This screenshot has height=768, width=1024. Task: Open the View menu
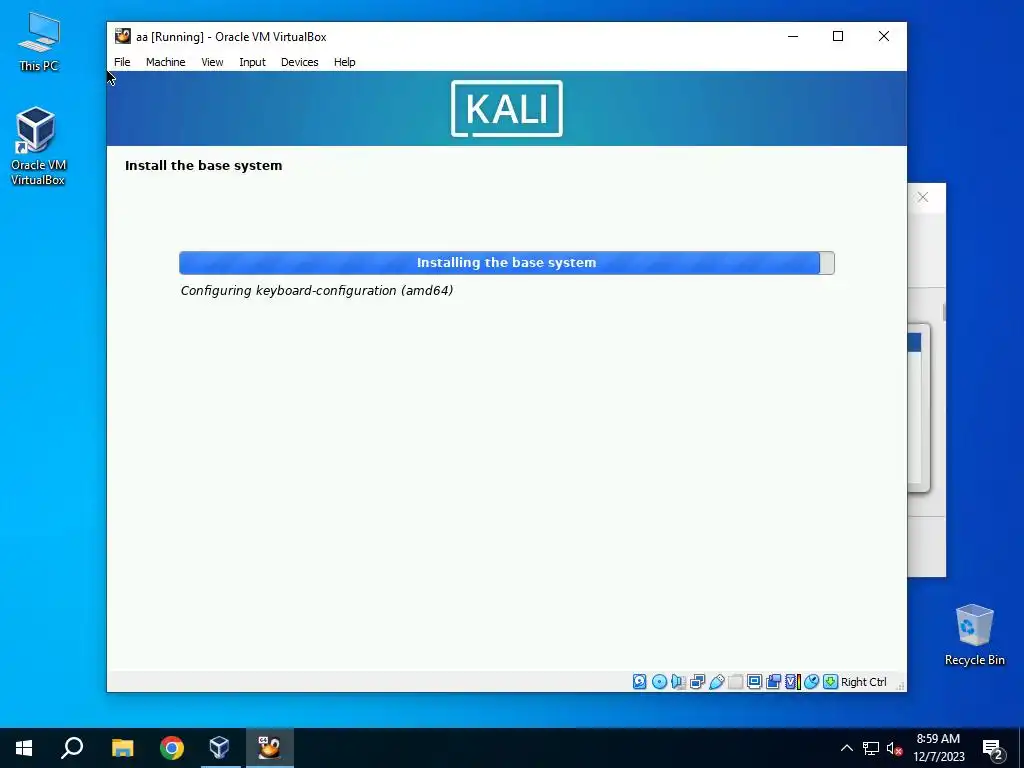coord(212,62)
